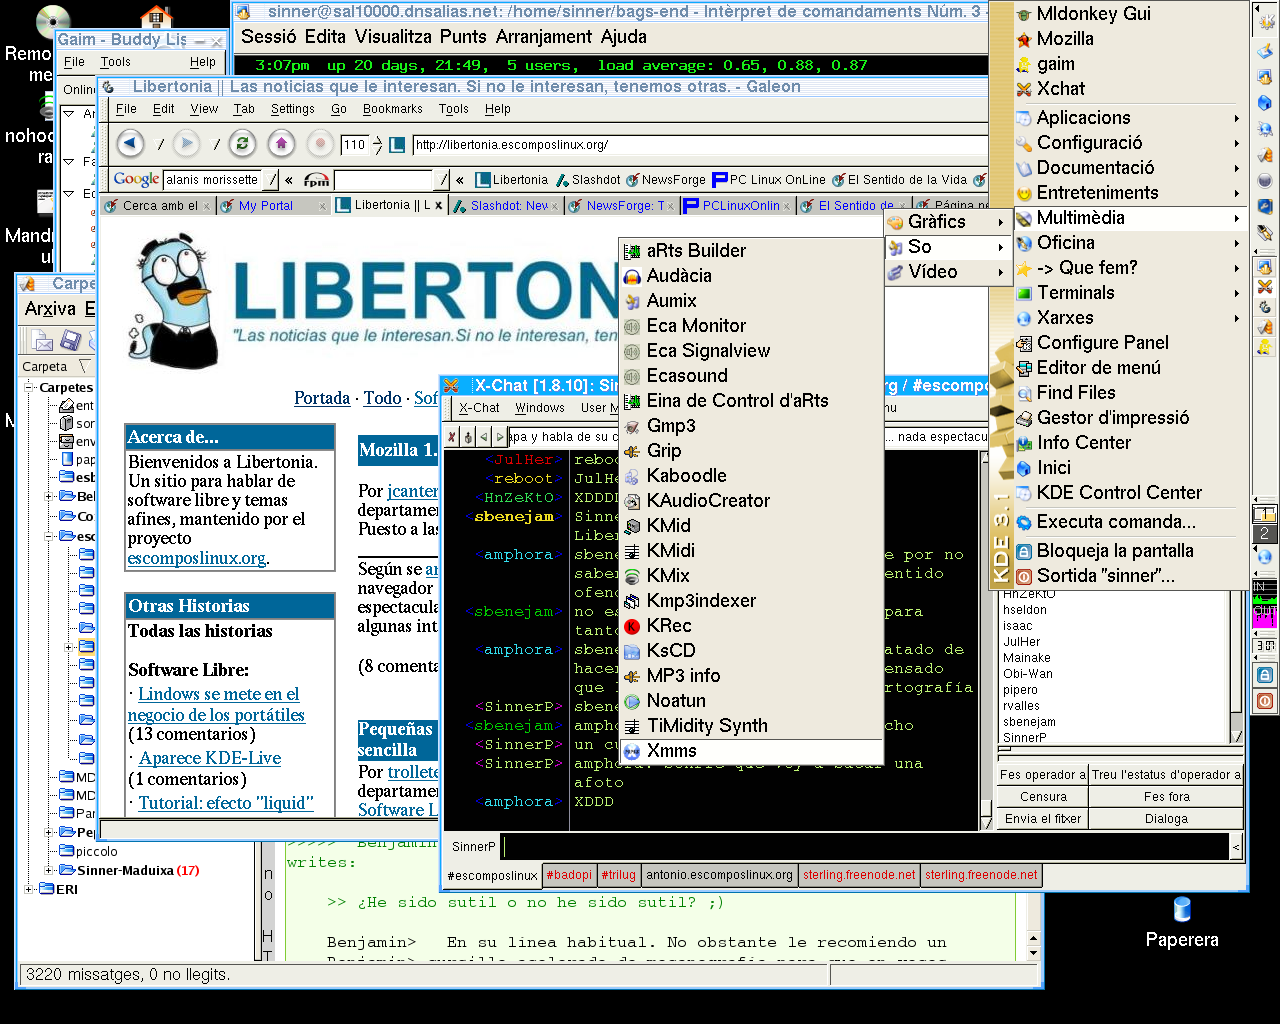Expand the Sinner-Maduixa folder in the mail tree
This screenshot has width=1280, height=1024.
click(50, 870)
